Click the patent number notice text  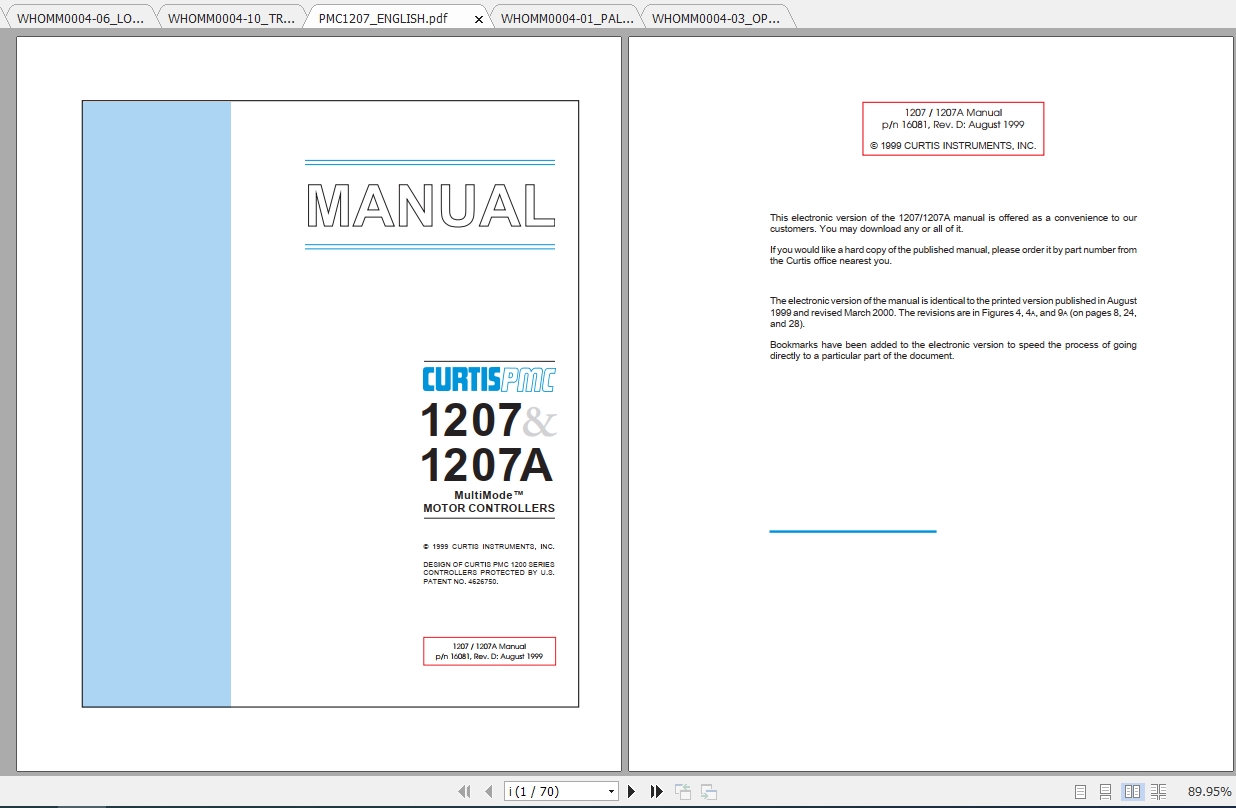tap(489, 573)
